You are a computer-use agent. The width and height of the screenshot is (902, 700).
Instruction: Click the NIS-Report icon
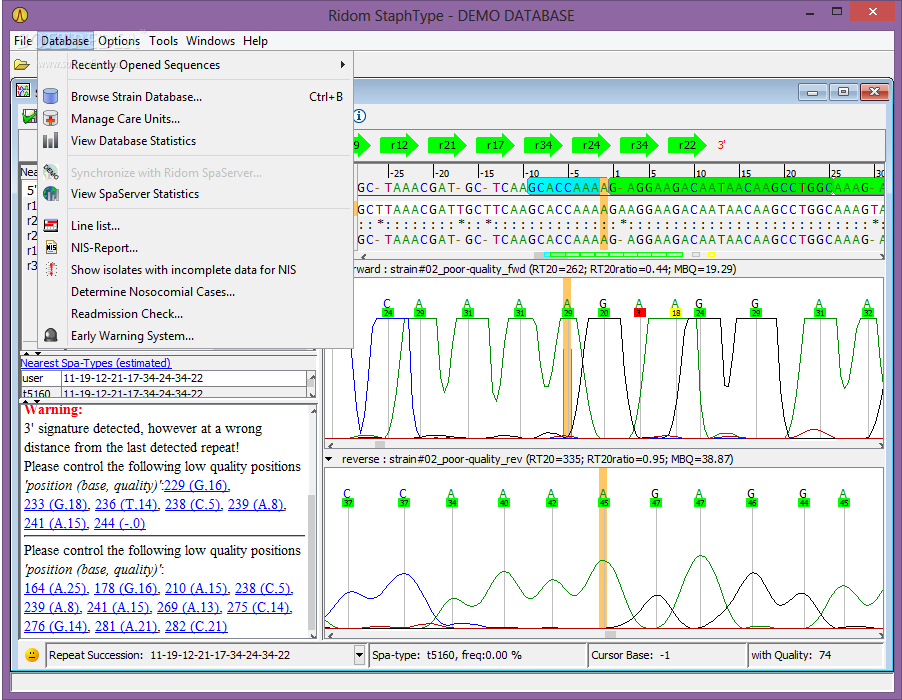51,247
